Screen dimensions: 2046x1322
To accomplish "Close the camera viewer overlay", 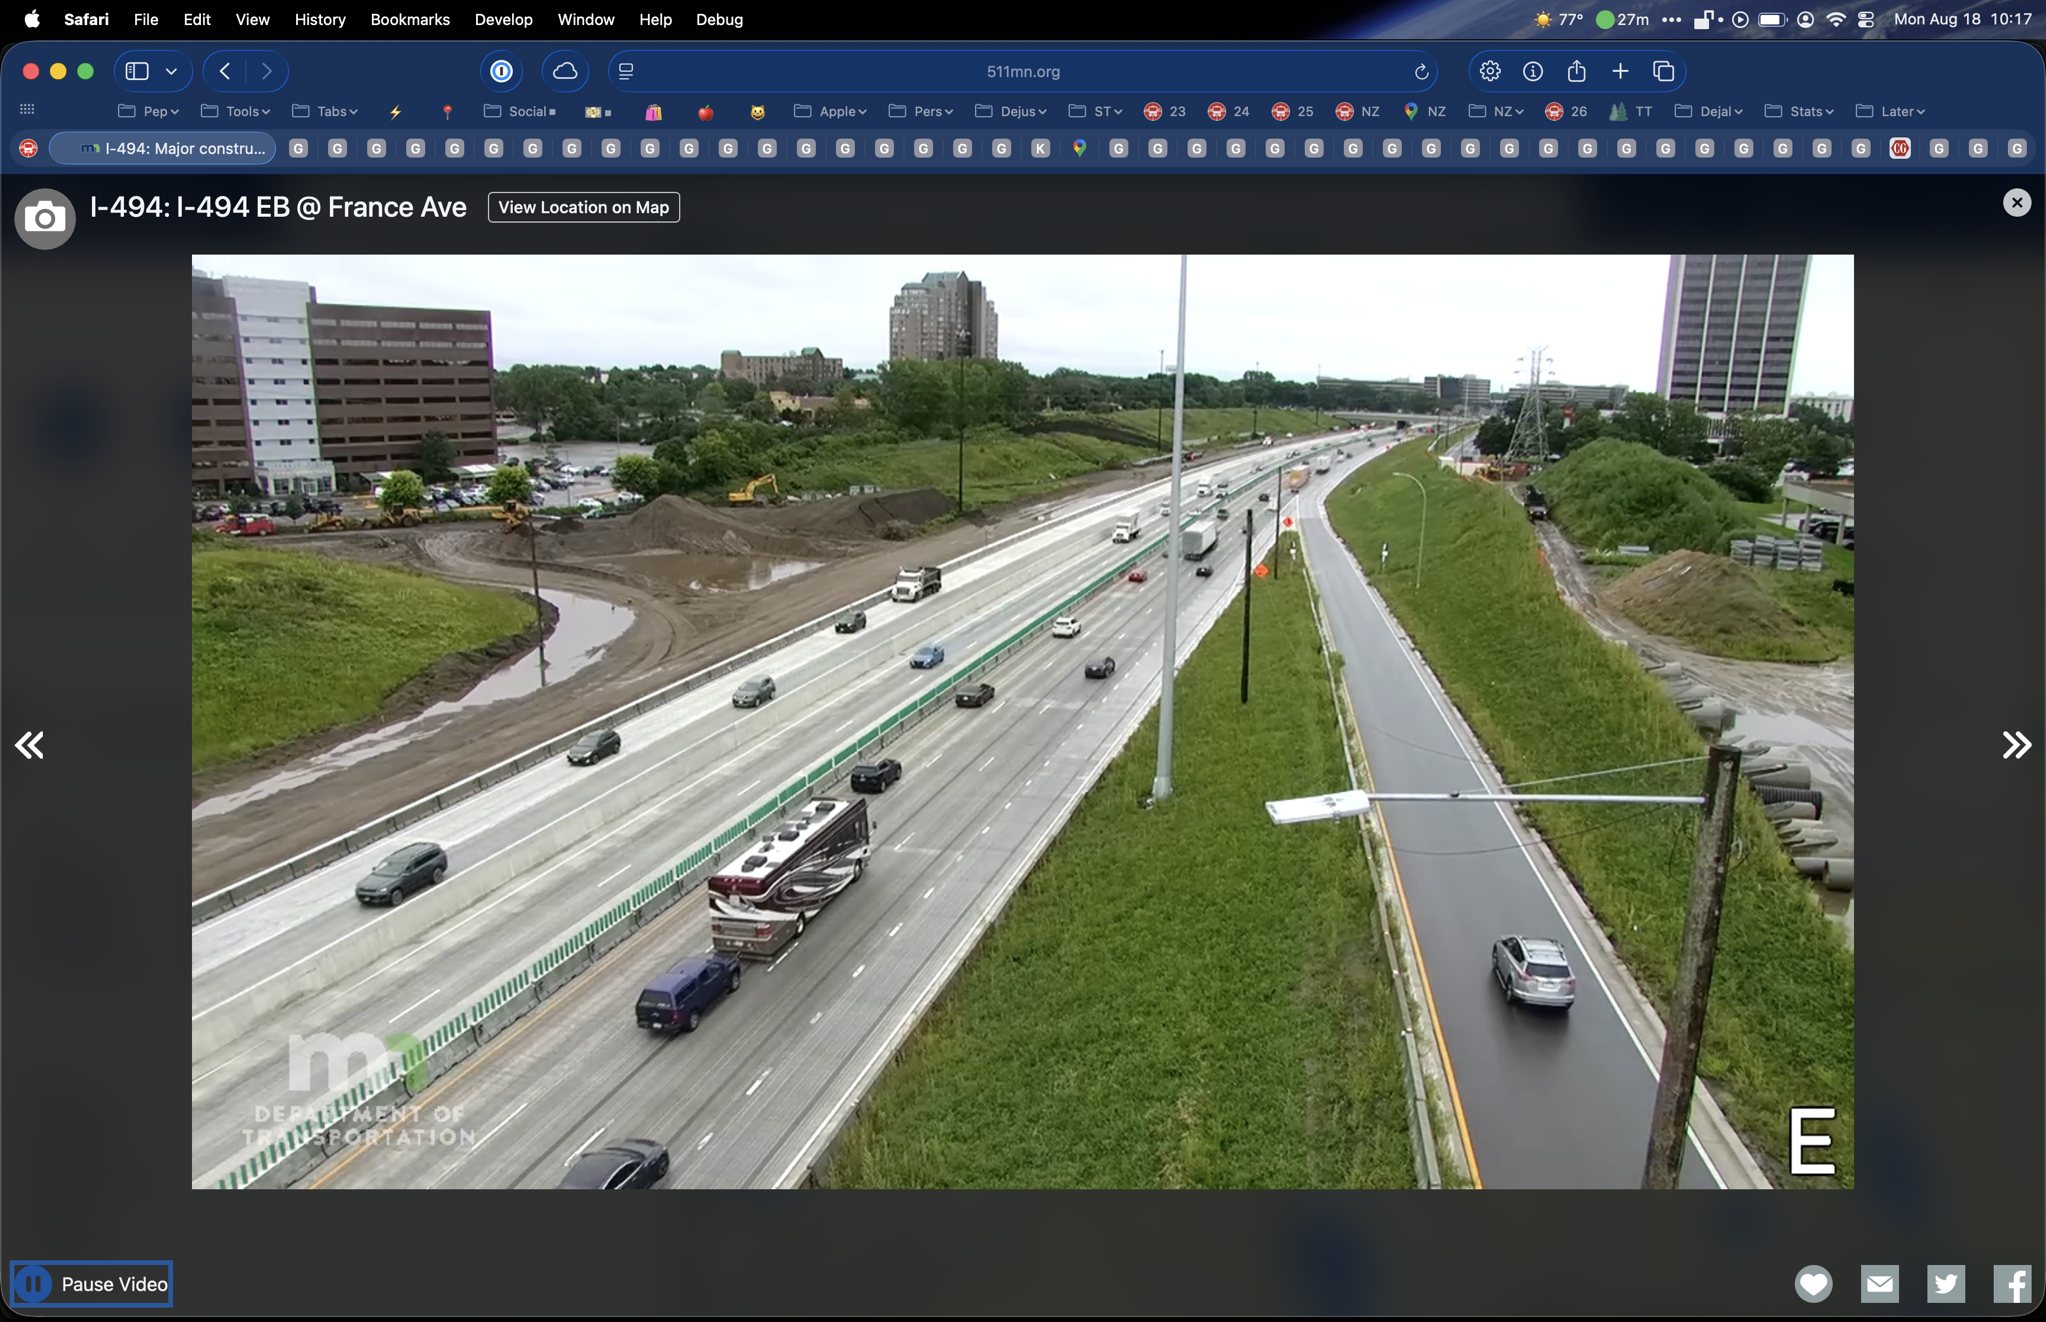I will pos(2017,203).
